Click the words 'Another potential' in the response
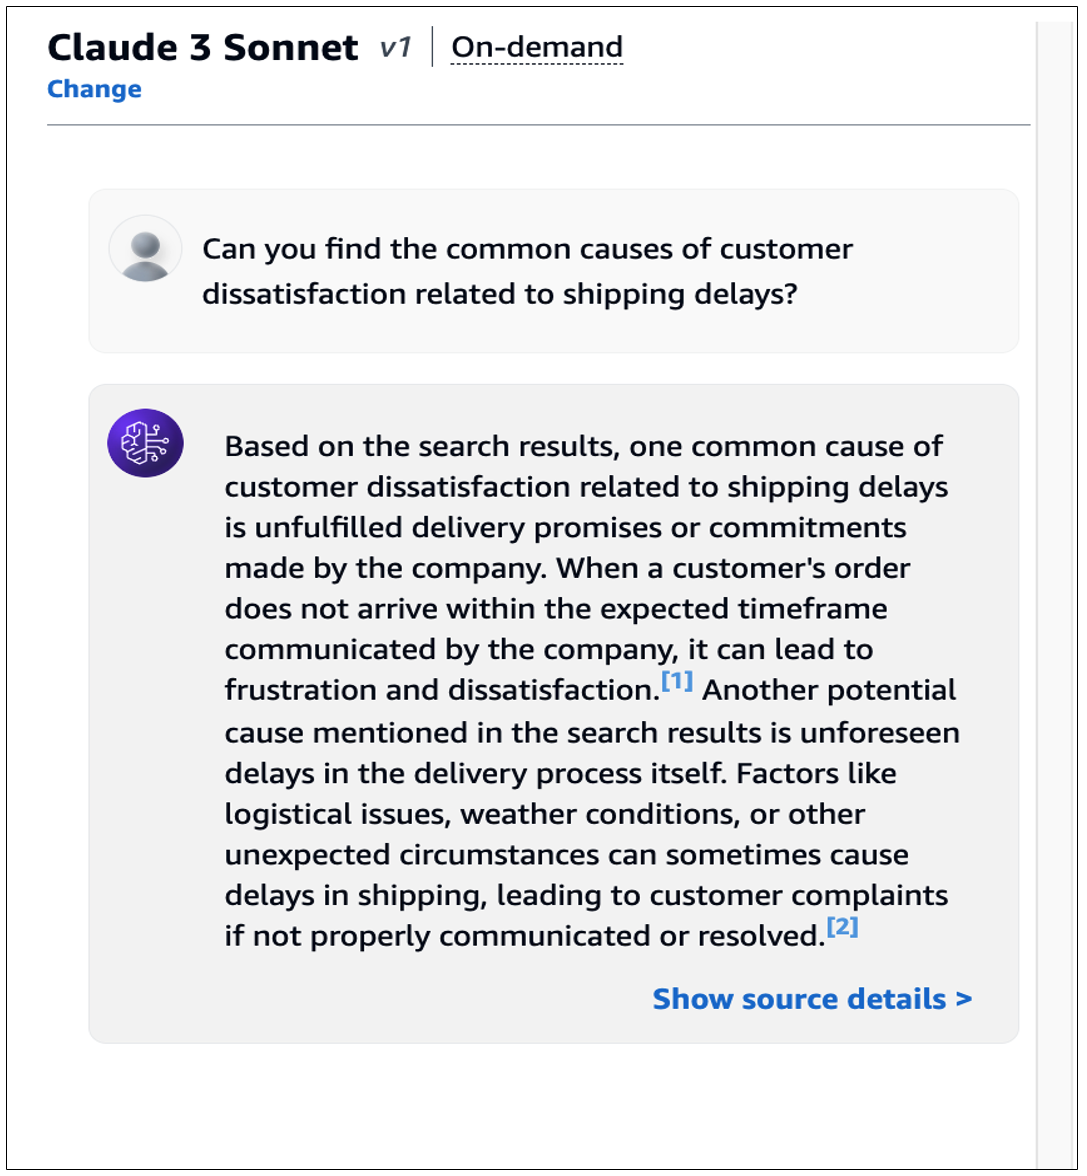 tap(829, 690)
